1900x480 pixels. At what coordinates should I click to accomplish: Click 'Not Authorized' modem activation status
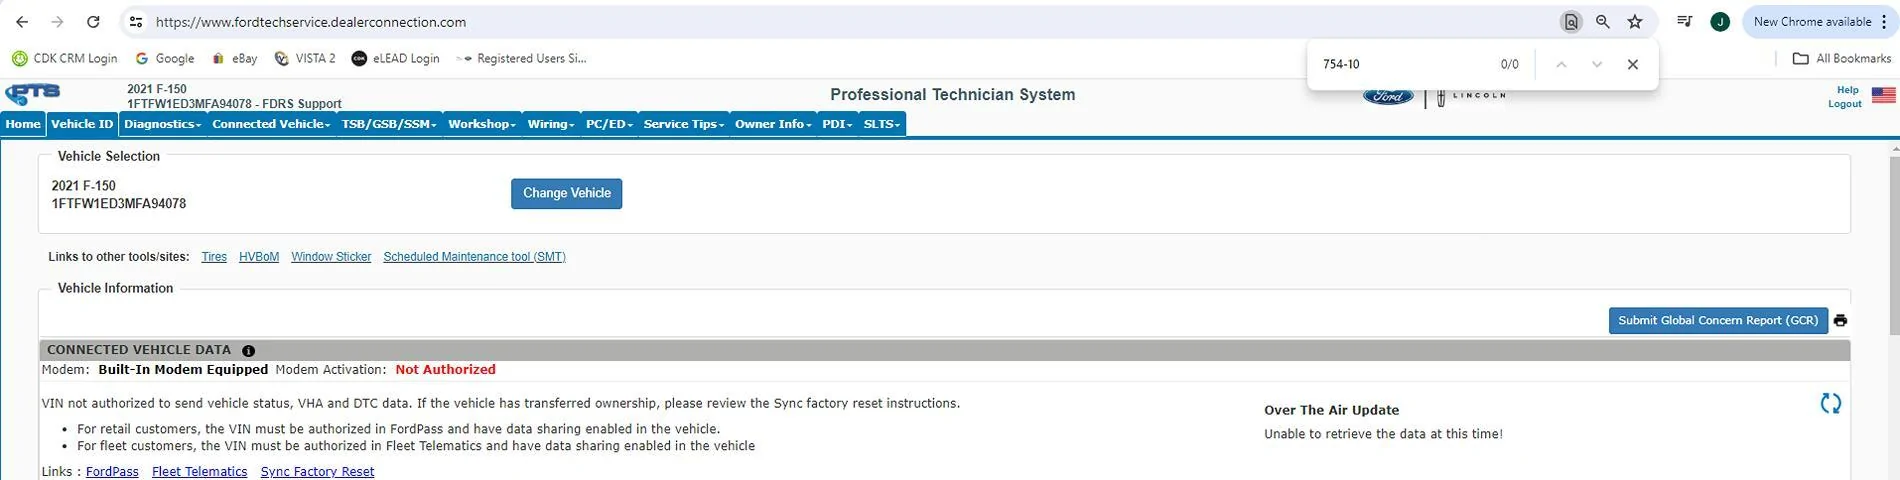point(445,370)
